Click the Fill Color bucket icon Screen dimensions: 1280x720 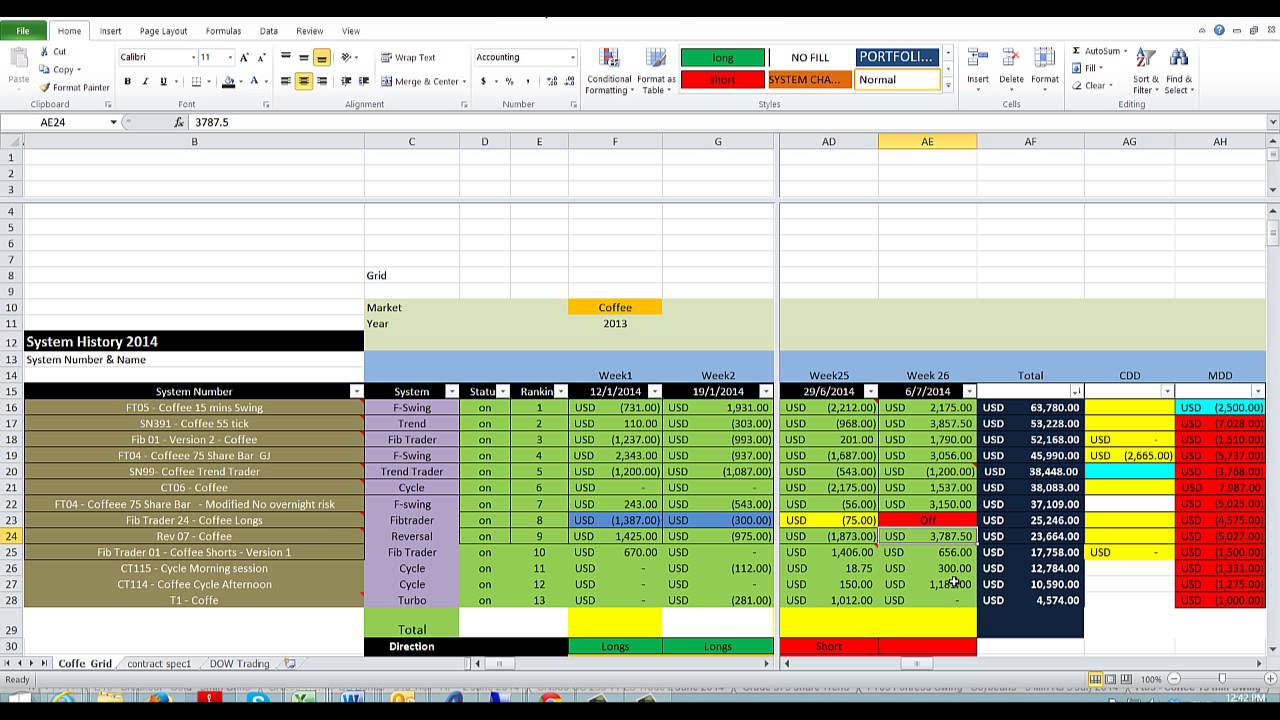[229, 81]
